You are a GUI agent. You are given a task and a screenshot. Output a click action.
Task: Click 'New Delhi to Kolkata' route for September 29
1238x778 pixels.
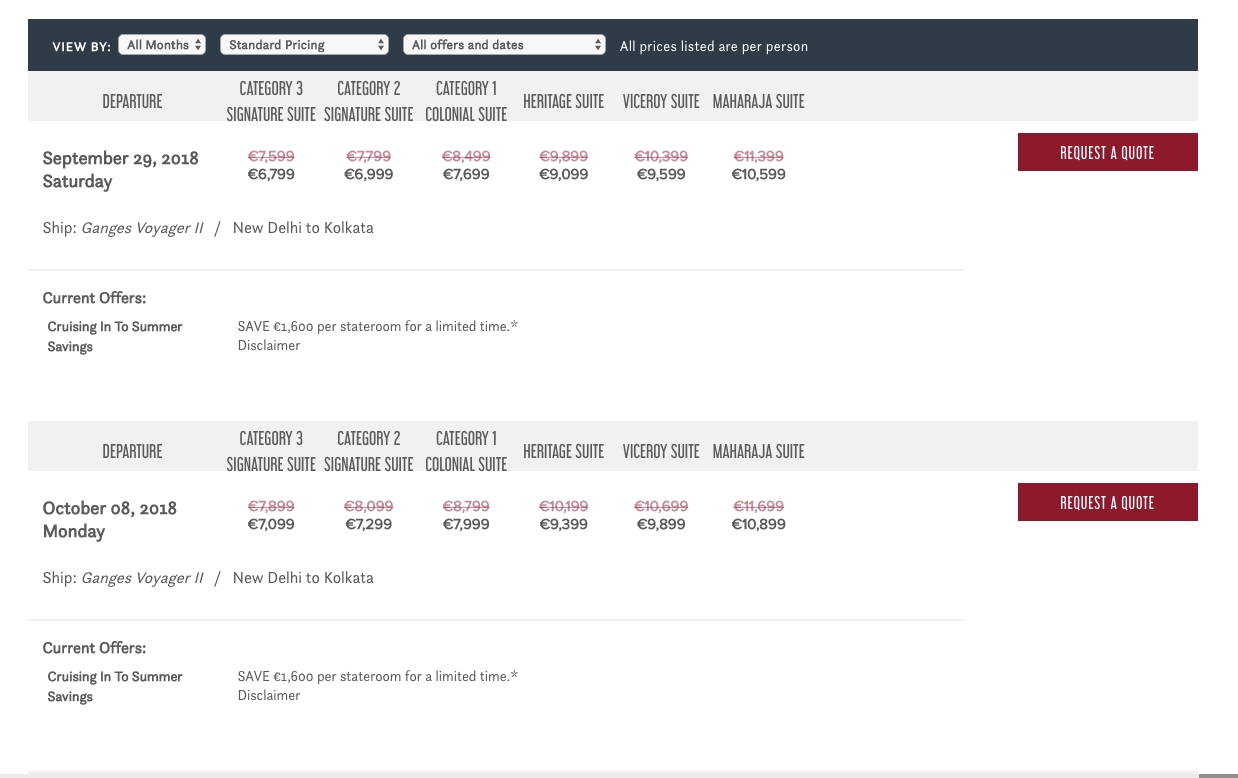tap(303, 228)
